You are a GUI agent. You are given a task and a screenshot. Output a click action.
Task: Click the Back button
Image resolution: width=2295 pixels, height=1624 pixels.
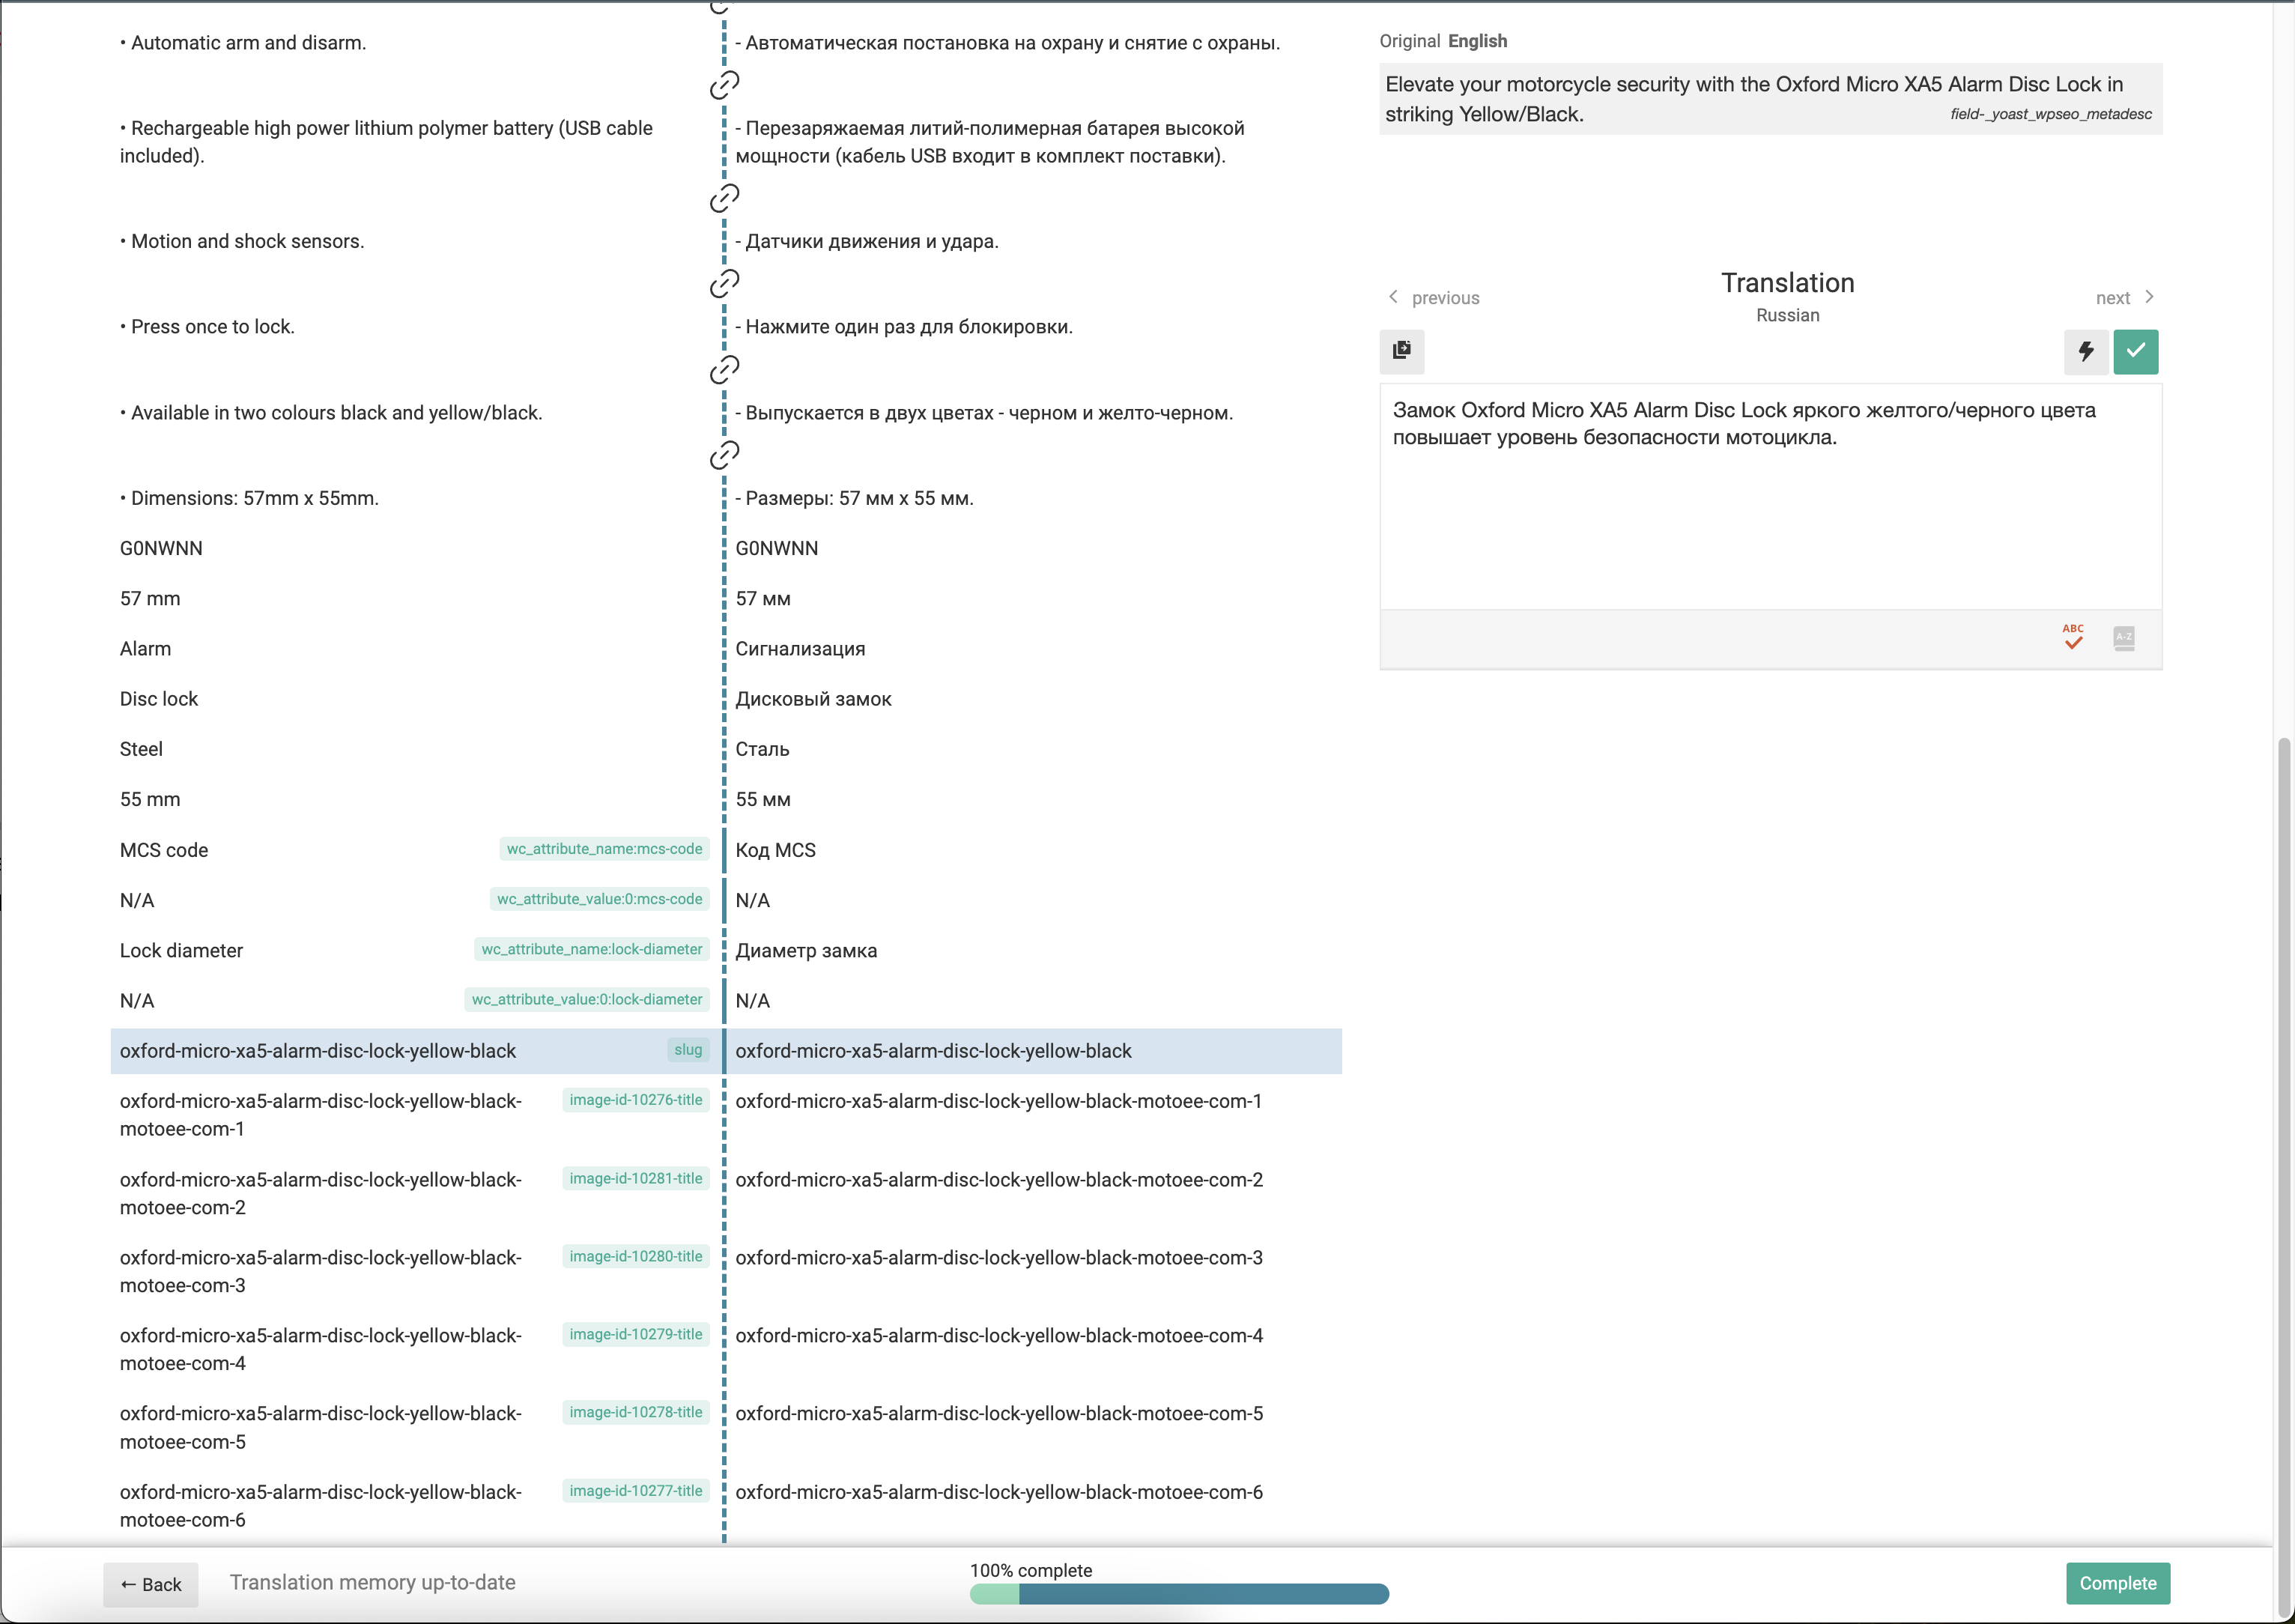pyautogui.click(x=151, y=1584)
